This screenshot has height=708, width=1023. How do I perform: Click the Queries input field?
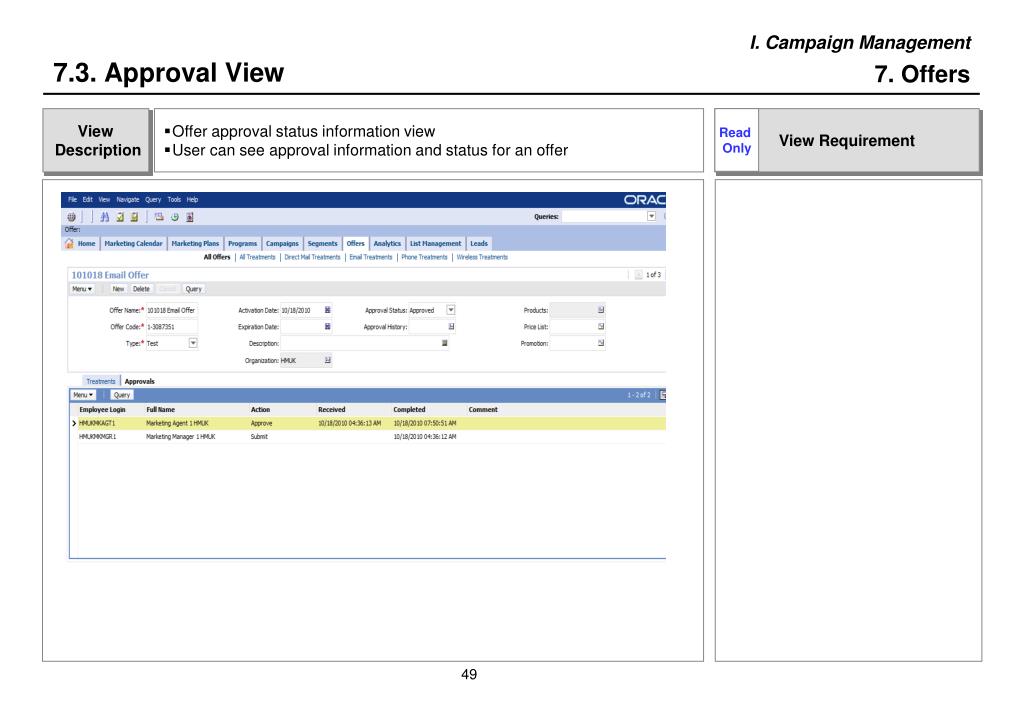(x=604, y=216)
